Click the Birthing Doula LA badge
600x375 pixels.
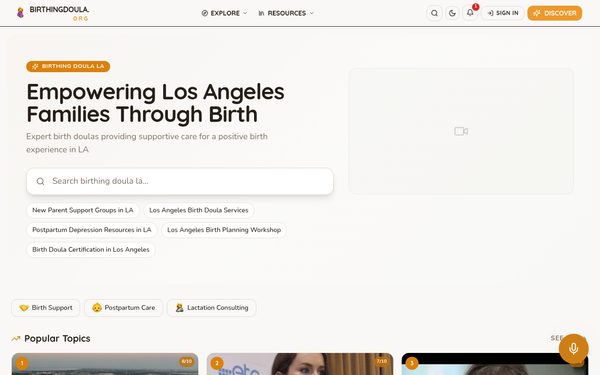tap(68, 66)
